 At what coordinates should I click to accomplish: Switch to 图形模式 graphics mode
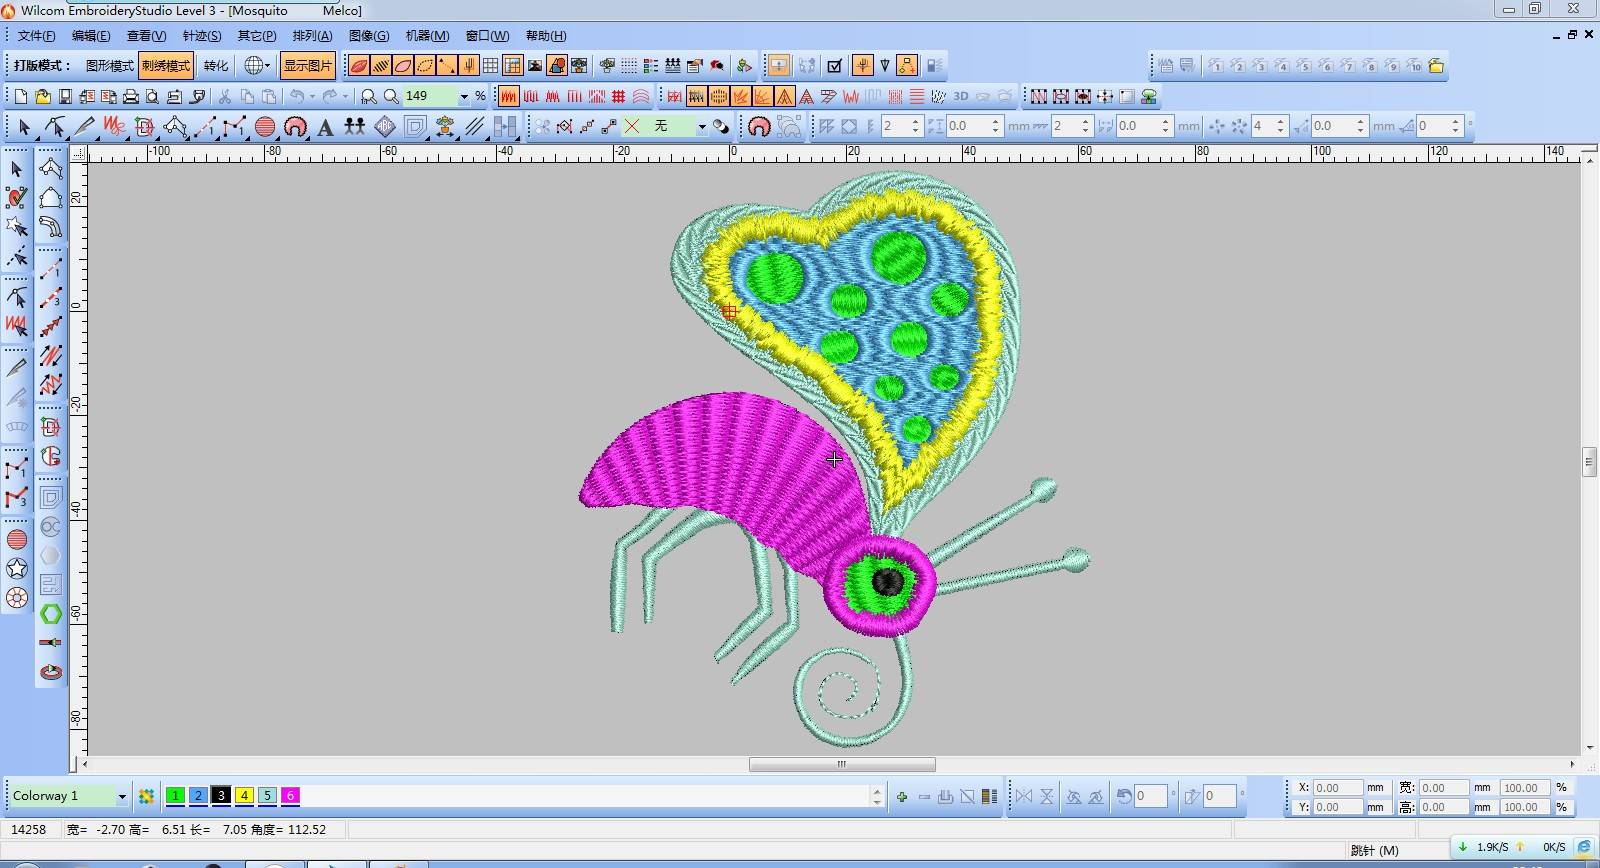click(x=109, y=66)
